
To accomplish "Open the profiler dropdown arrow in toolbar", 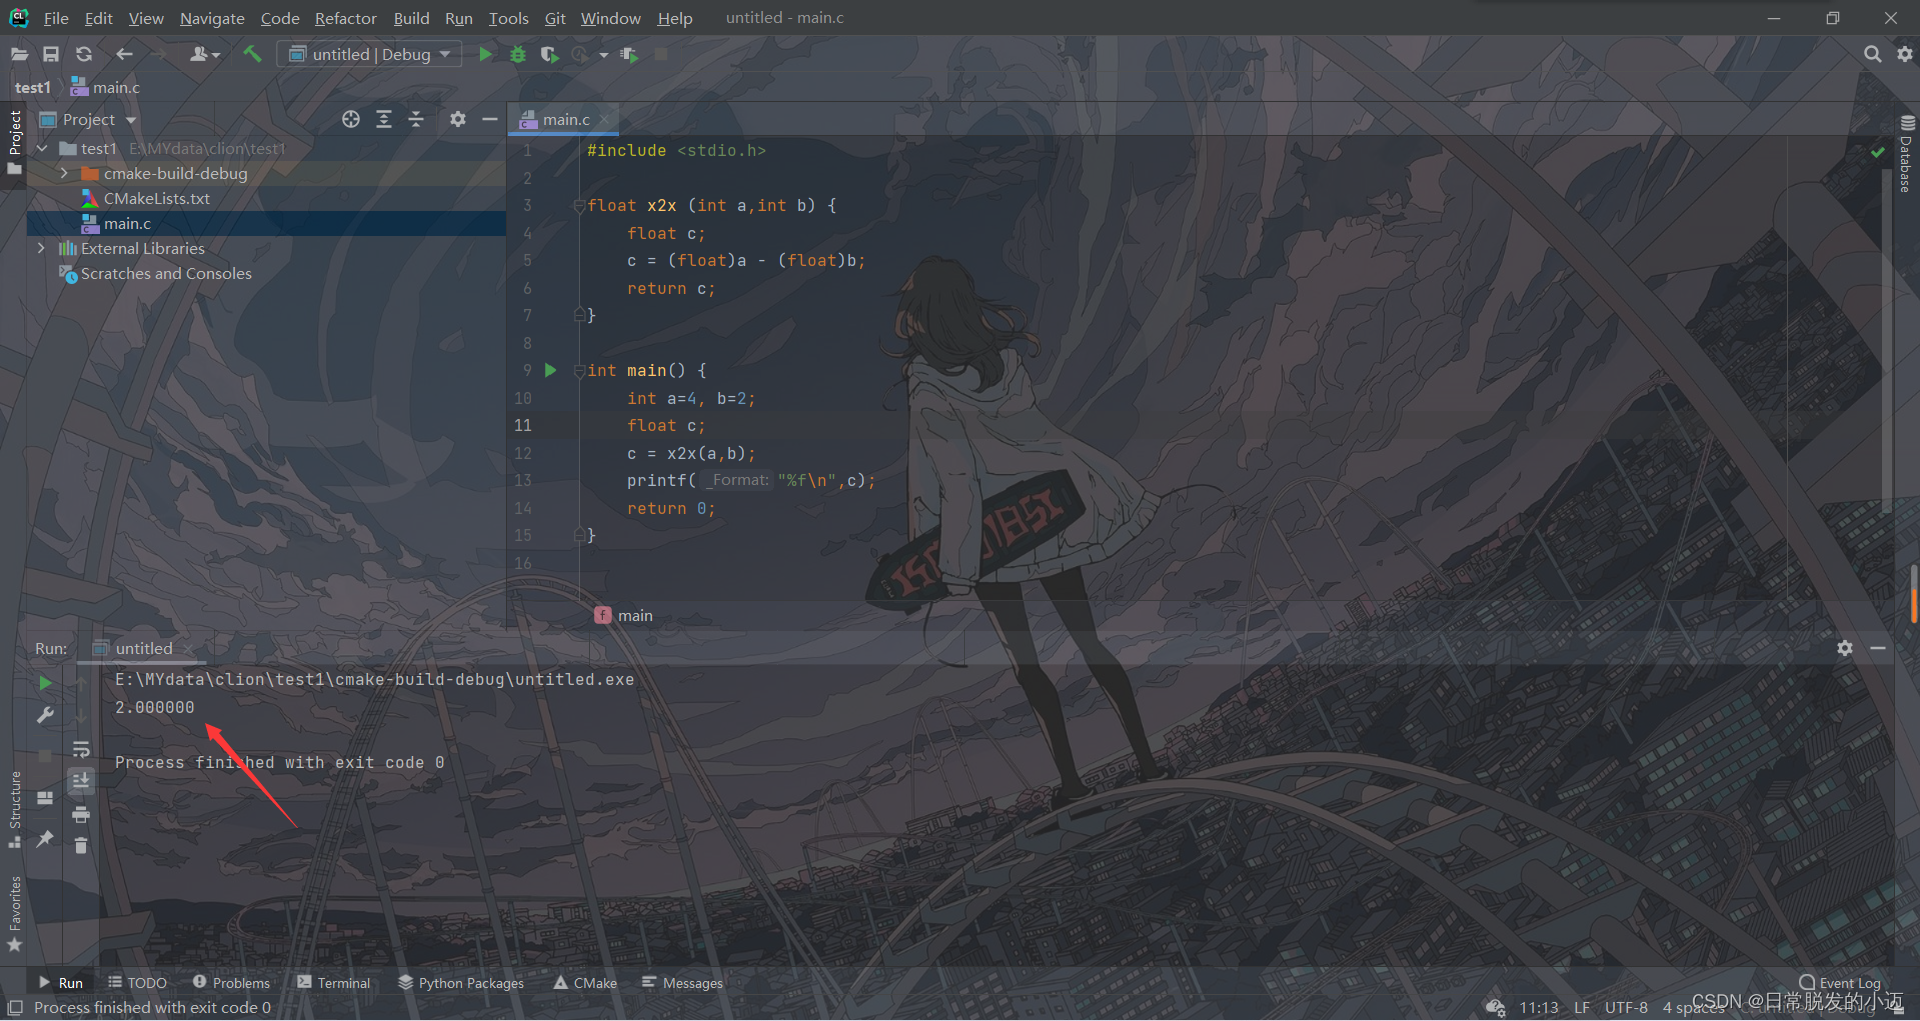I will pyautogui.click(x=604, y=55).
